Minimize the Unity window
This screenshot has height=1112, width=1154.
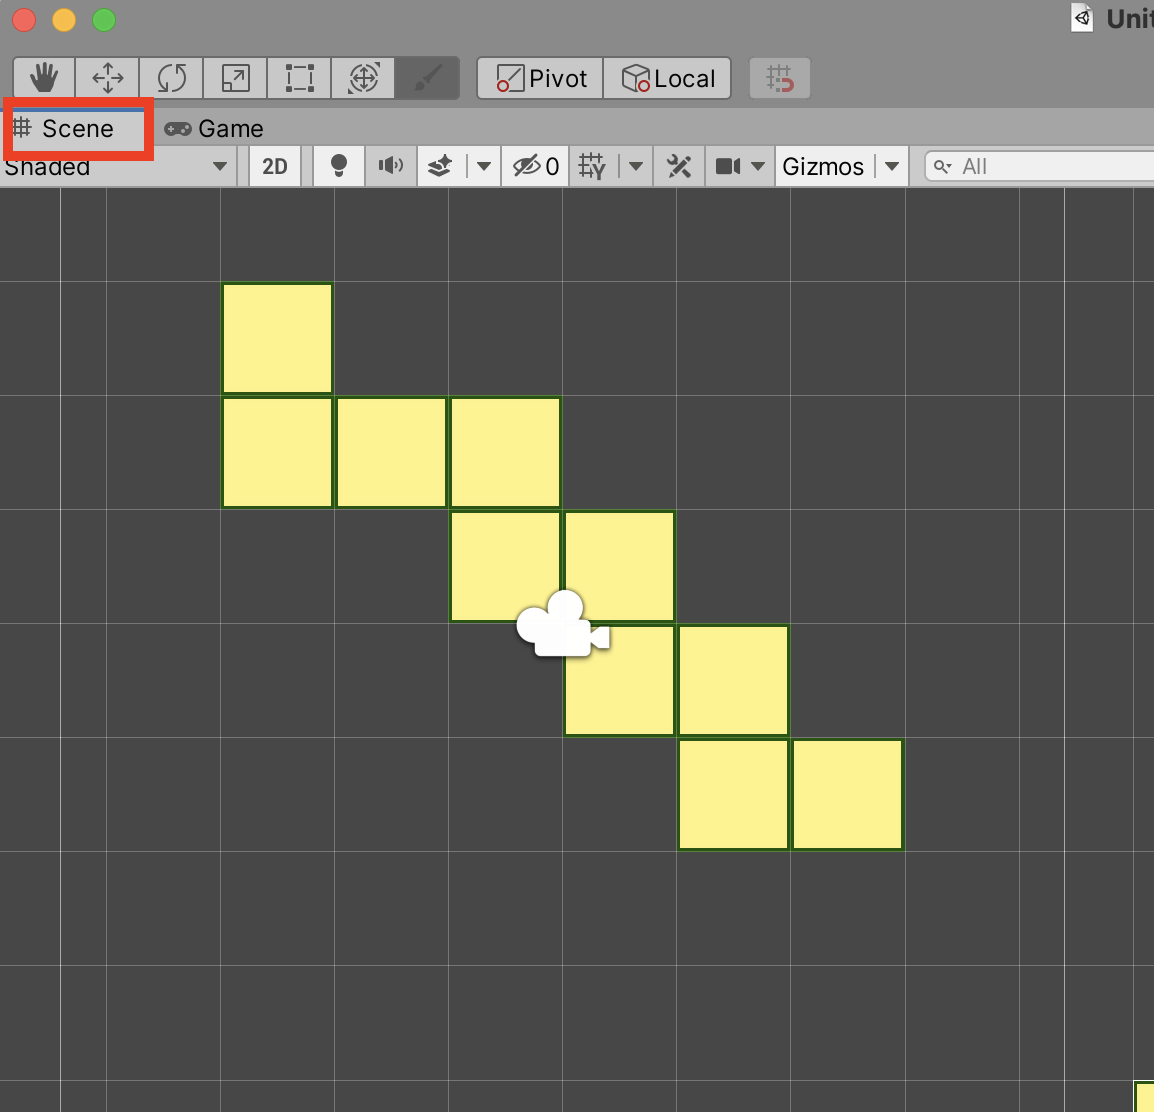click(x=64, y=20)
